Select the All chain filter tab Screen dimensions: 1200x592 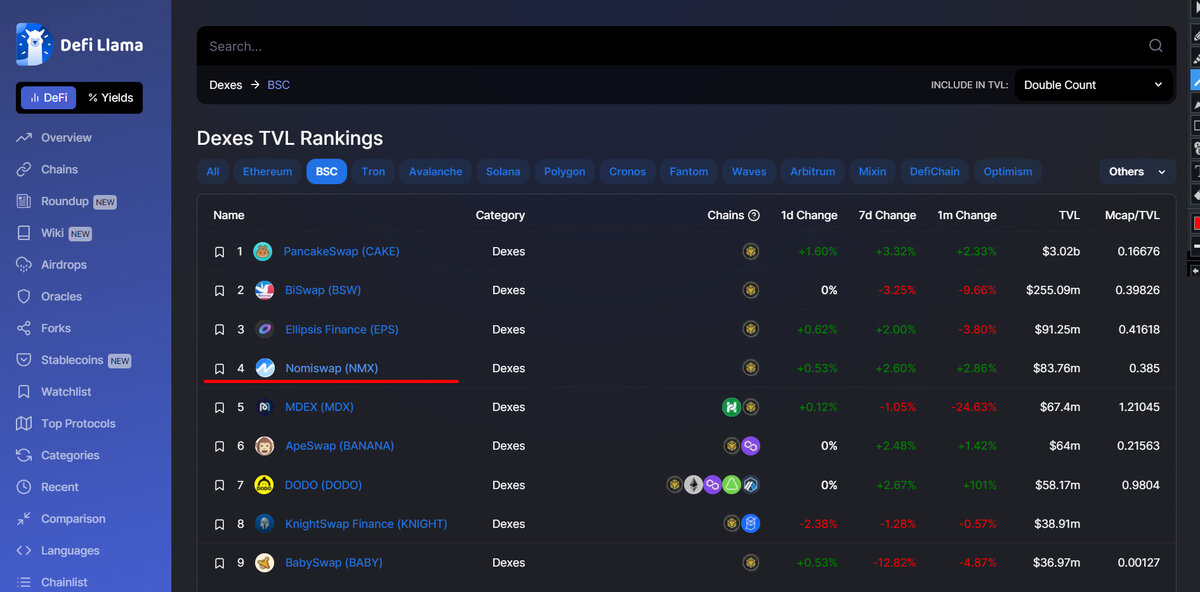(213, 172)
